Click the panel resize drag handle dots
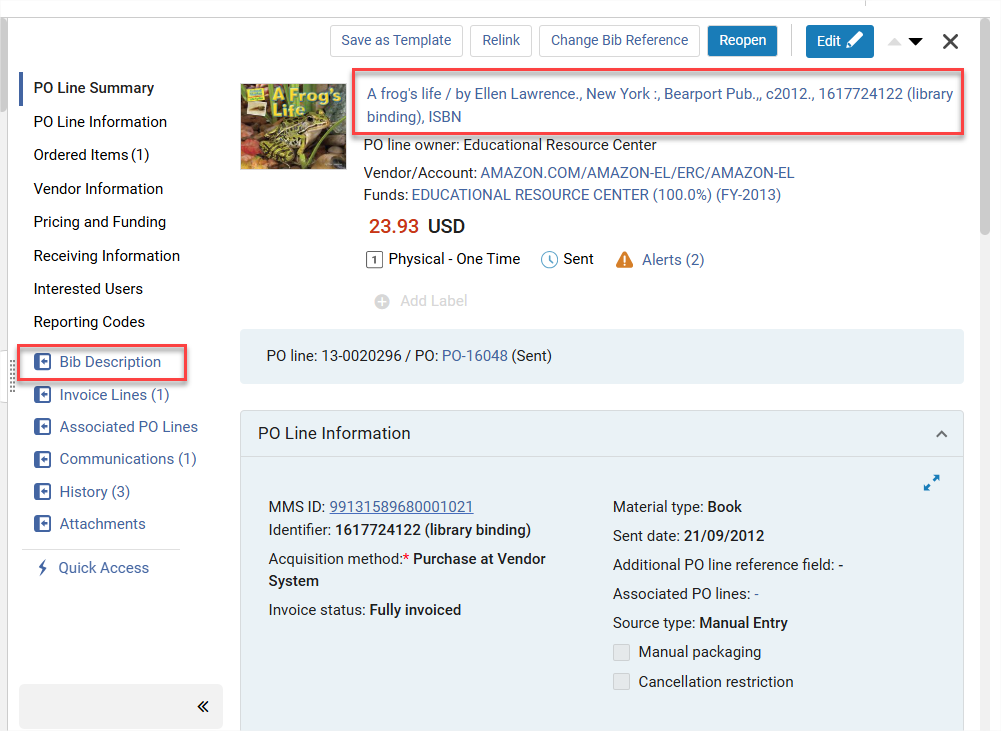The width and height of the screenshot is (1001, 731). pos(11,375)
